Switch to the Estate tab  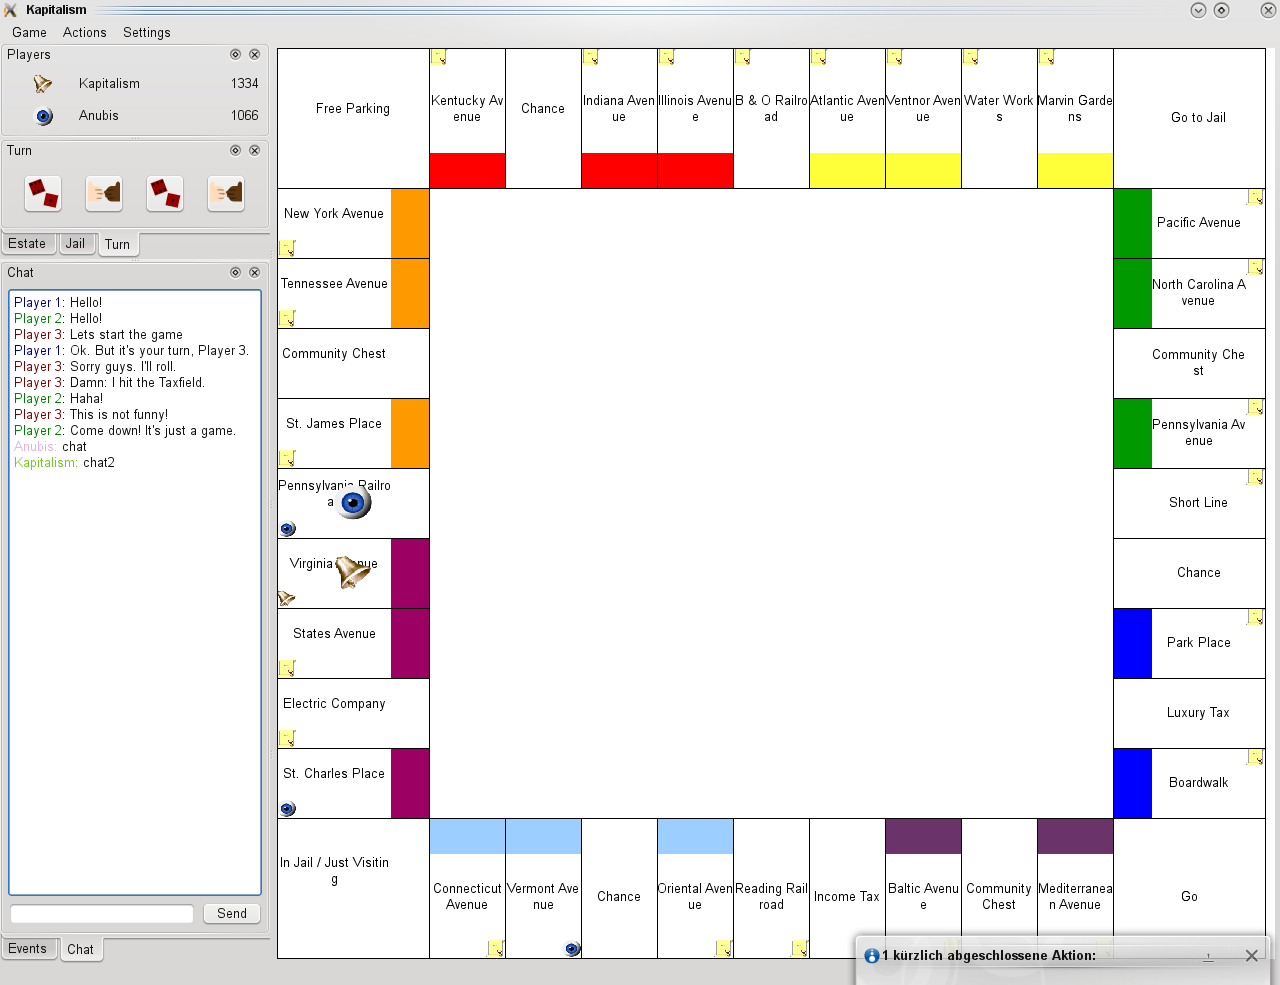coord(27,244)
